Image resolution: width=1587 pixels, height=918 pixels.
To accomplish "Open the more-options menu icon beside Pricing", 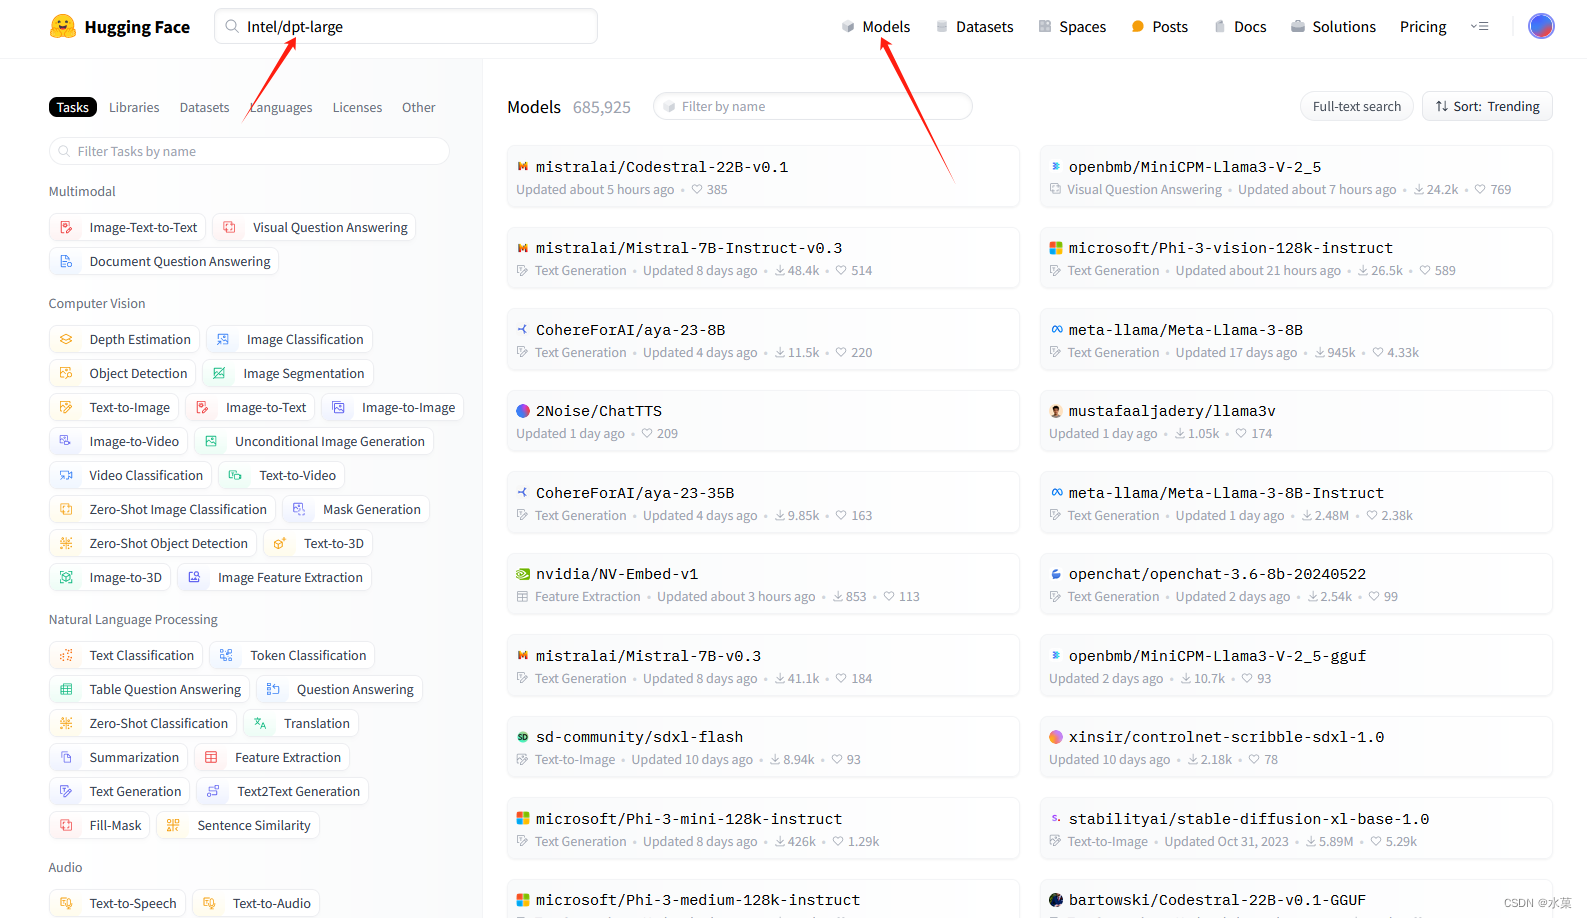I will coord(1480,26).
